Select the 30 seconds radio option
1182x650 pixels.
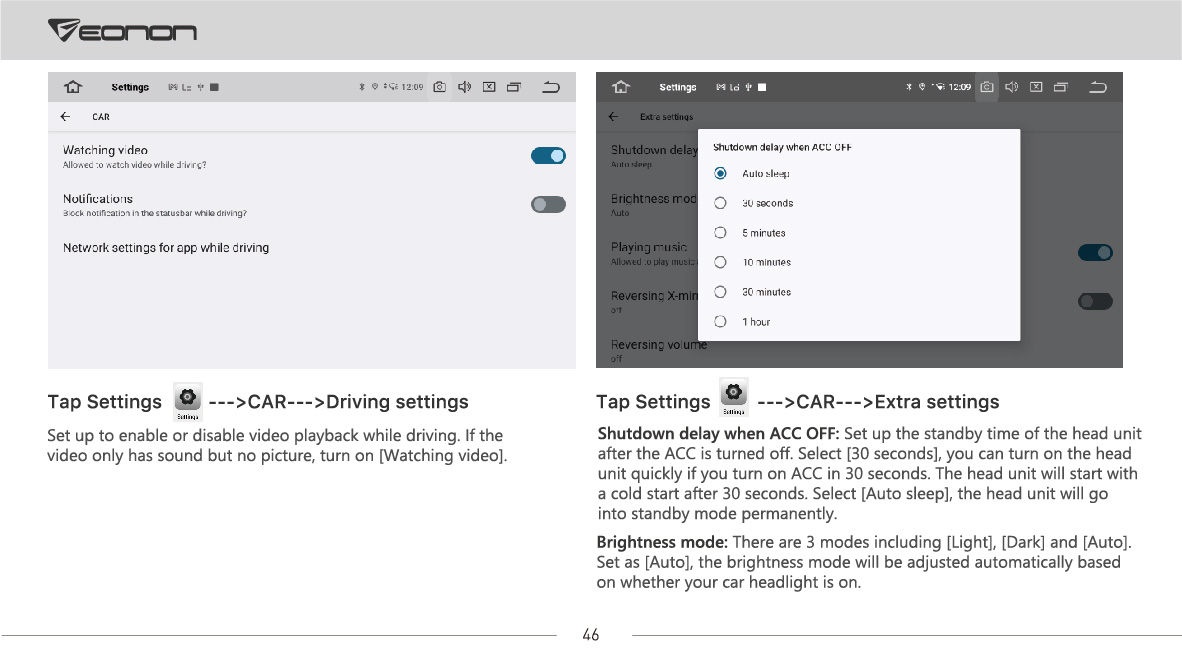click(x=721, y=203)
